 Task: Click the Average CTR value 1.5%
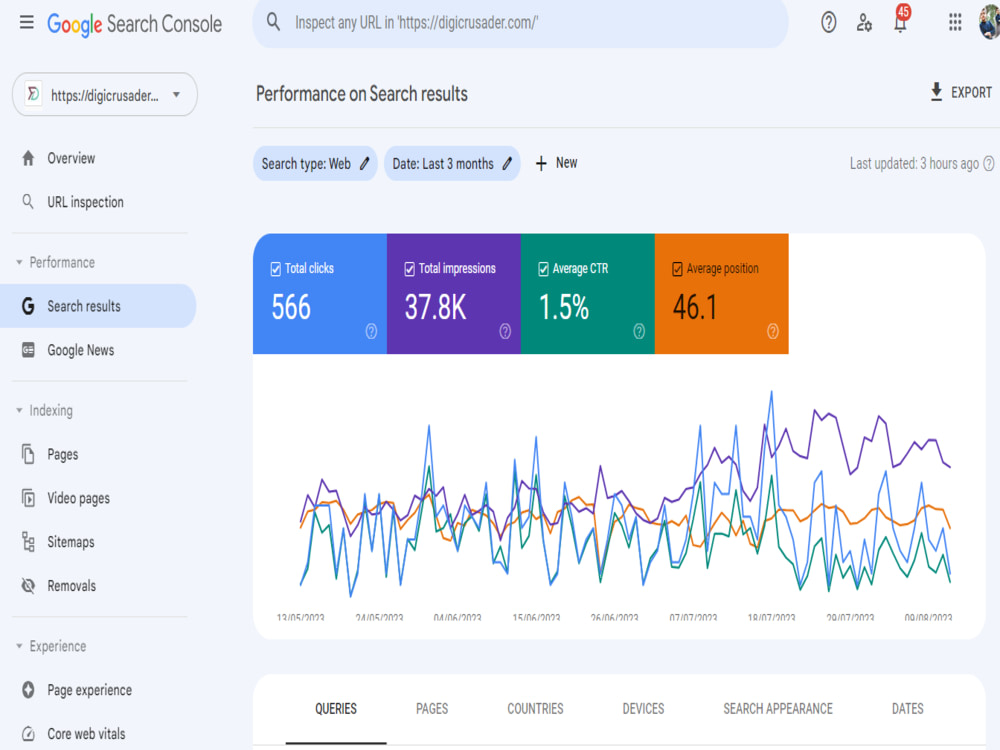[x=564, y=307]
